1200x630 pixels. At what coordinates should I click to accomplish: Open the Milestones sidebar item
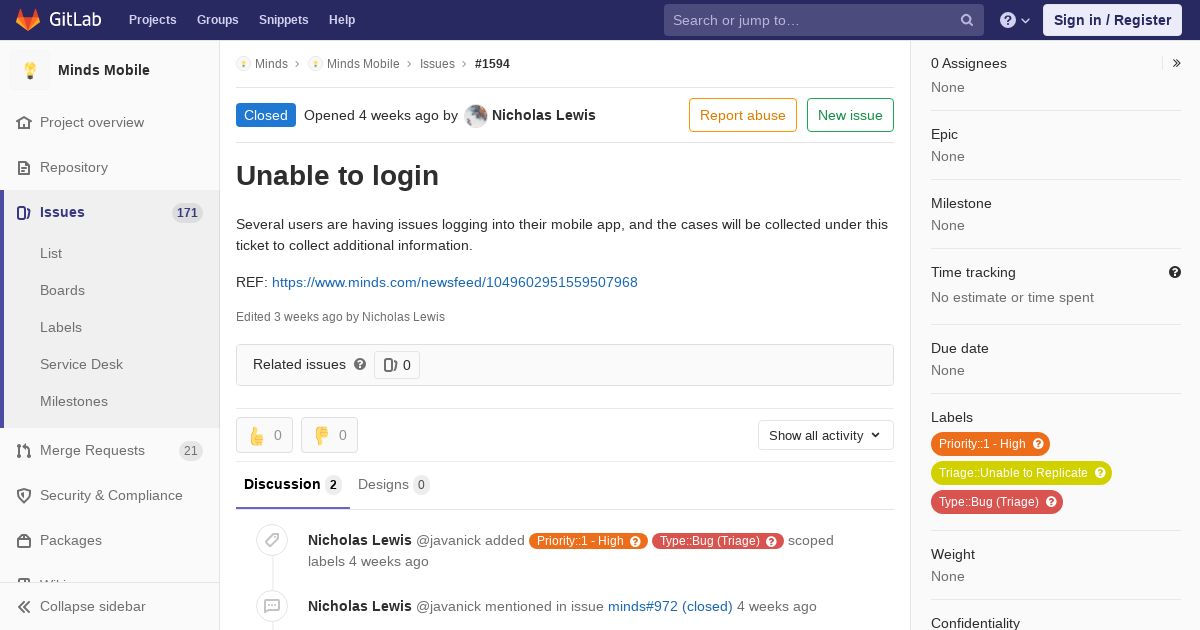point(74,401)
